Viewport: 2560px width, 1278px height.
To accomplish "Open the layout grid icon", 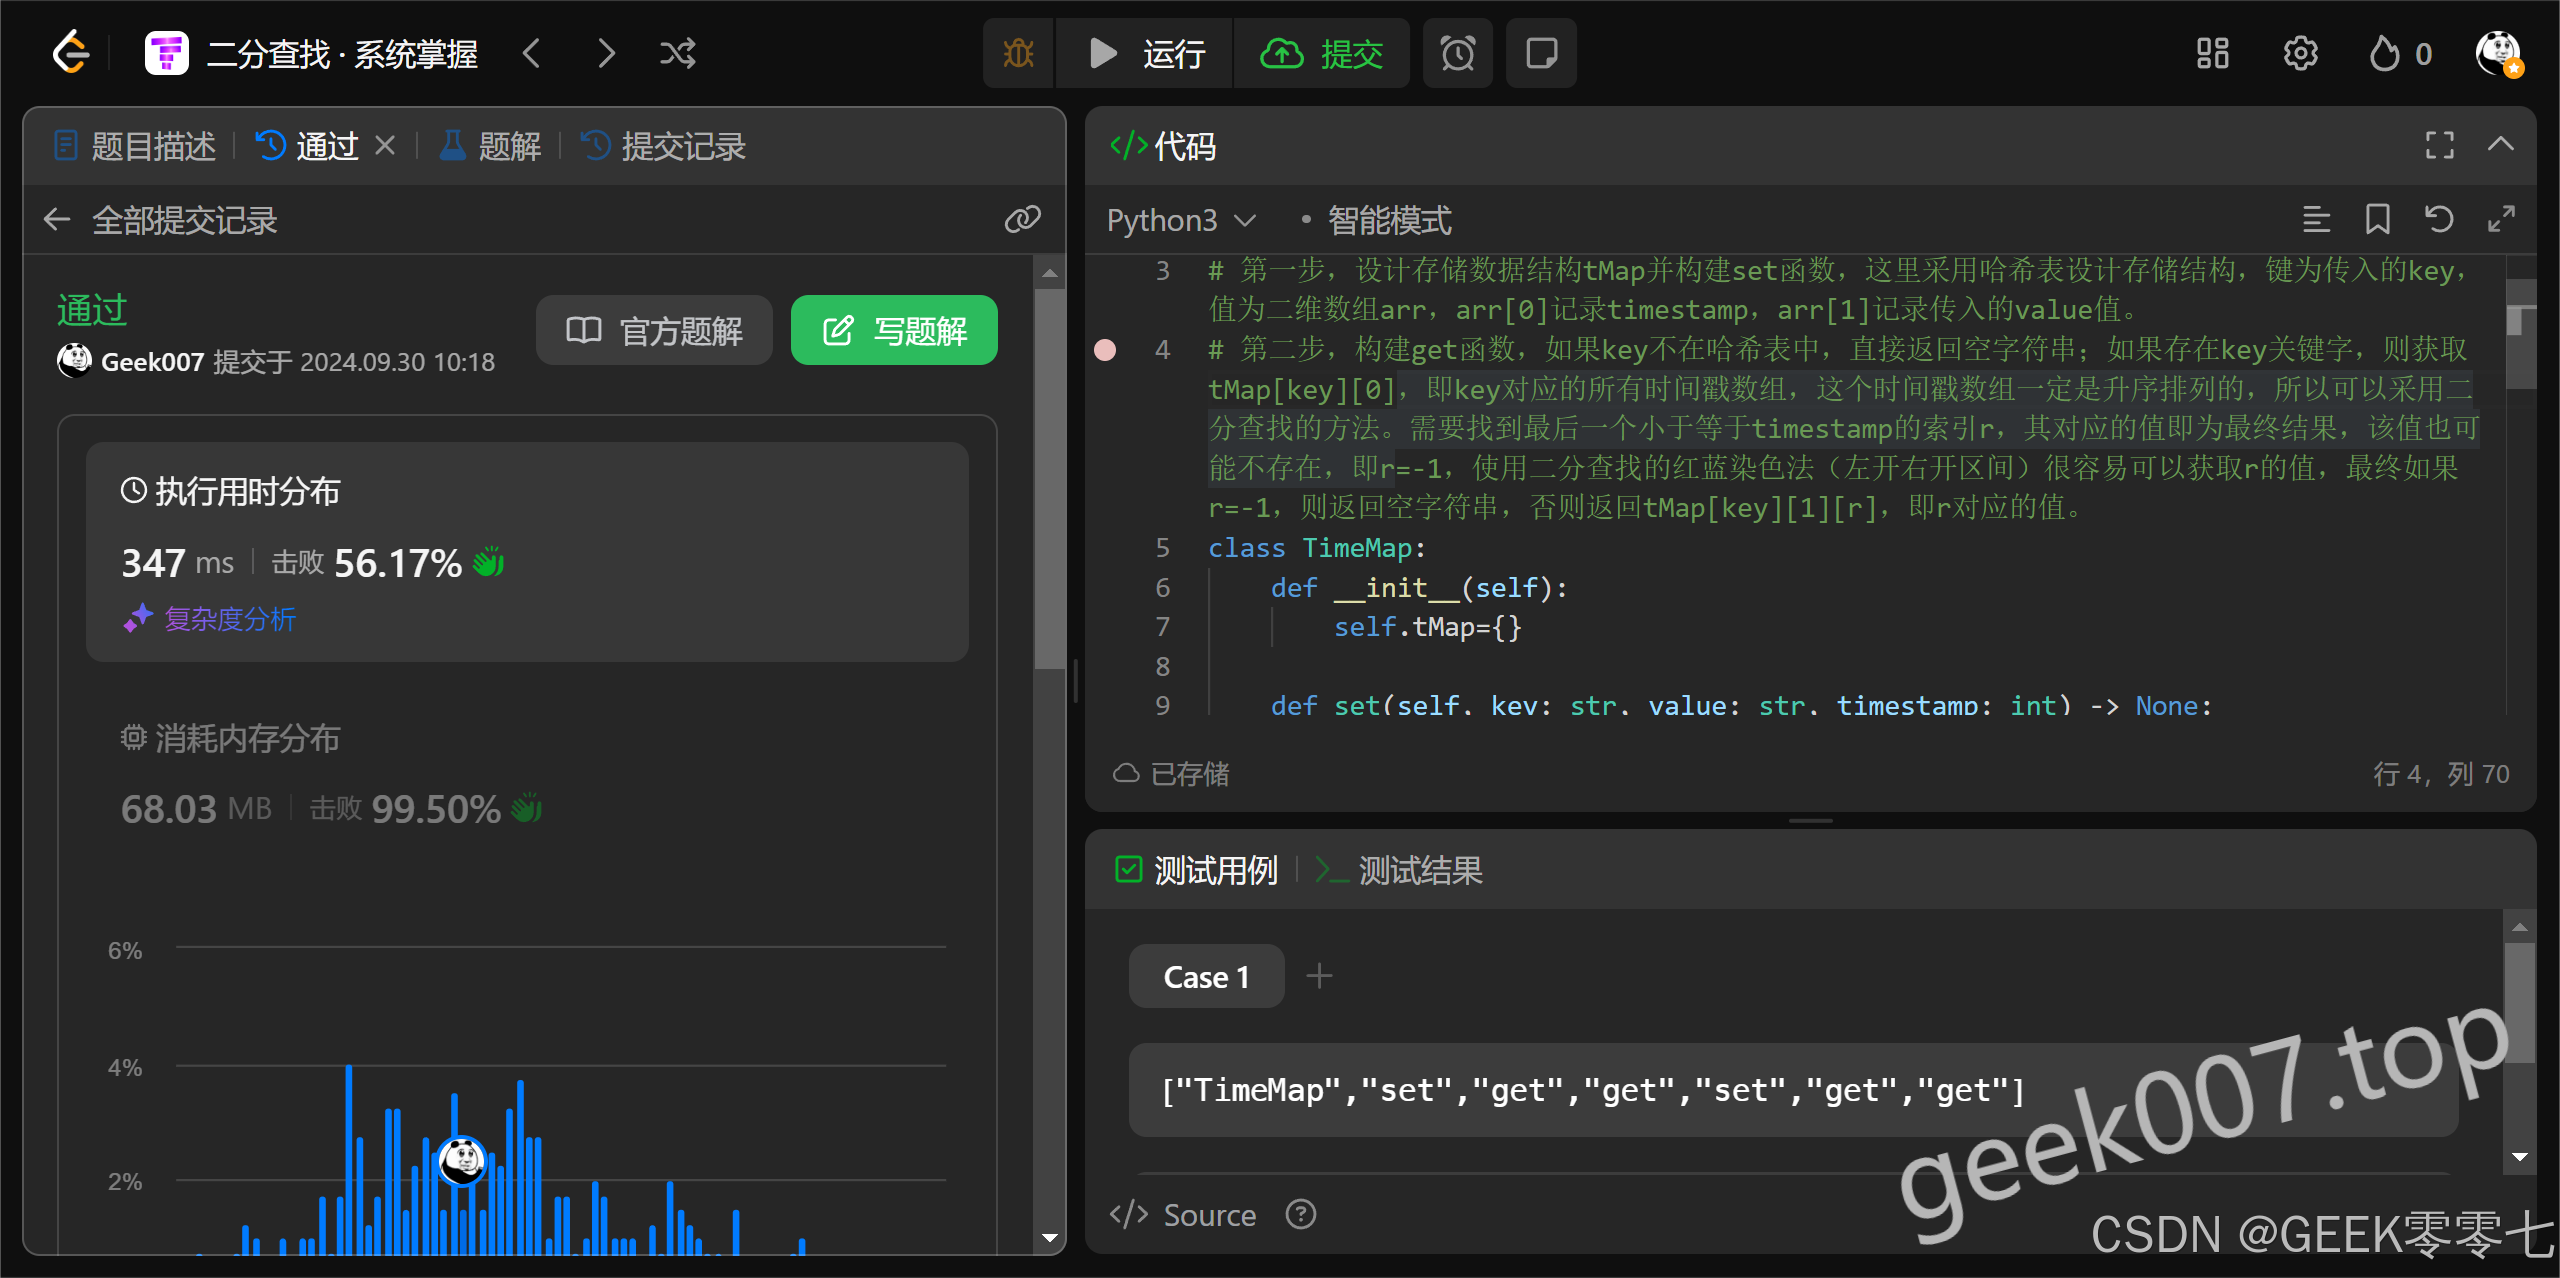I will [x=2212, y=53].
